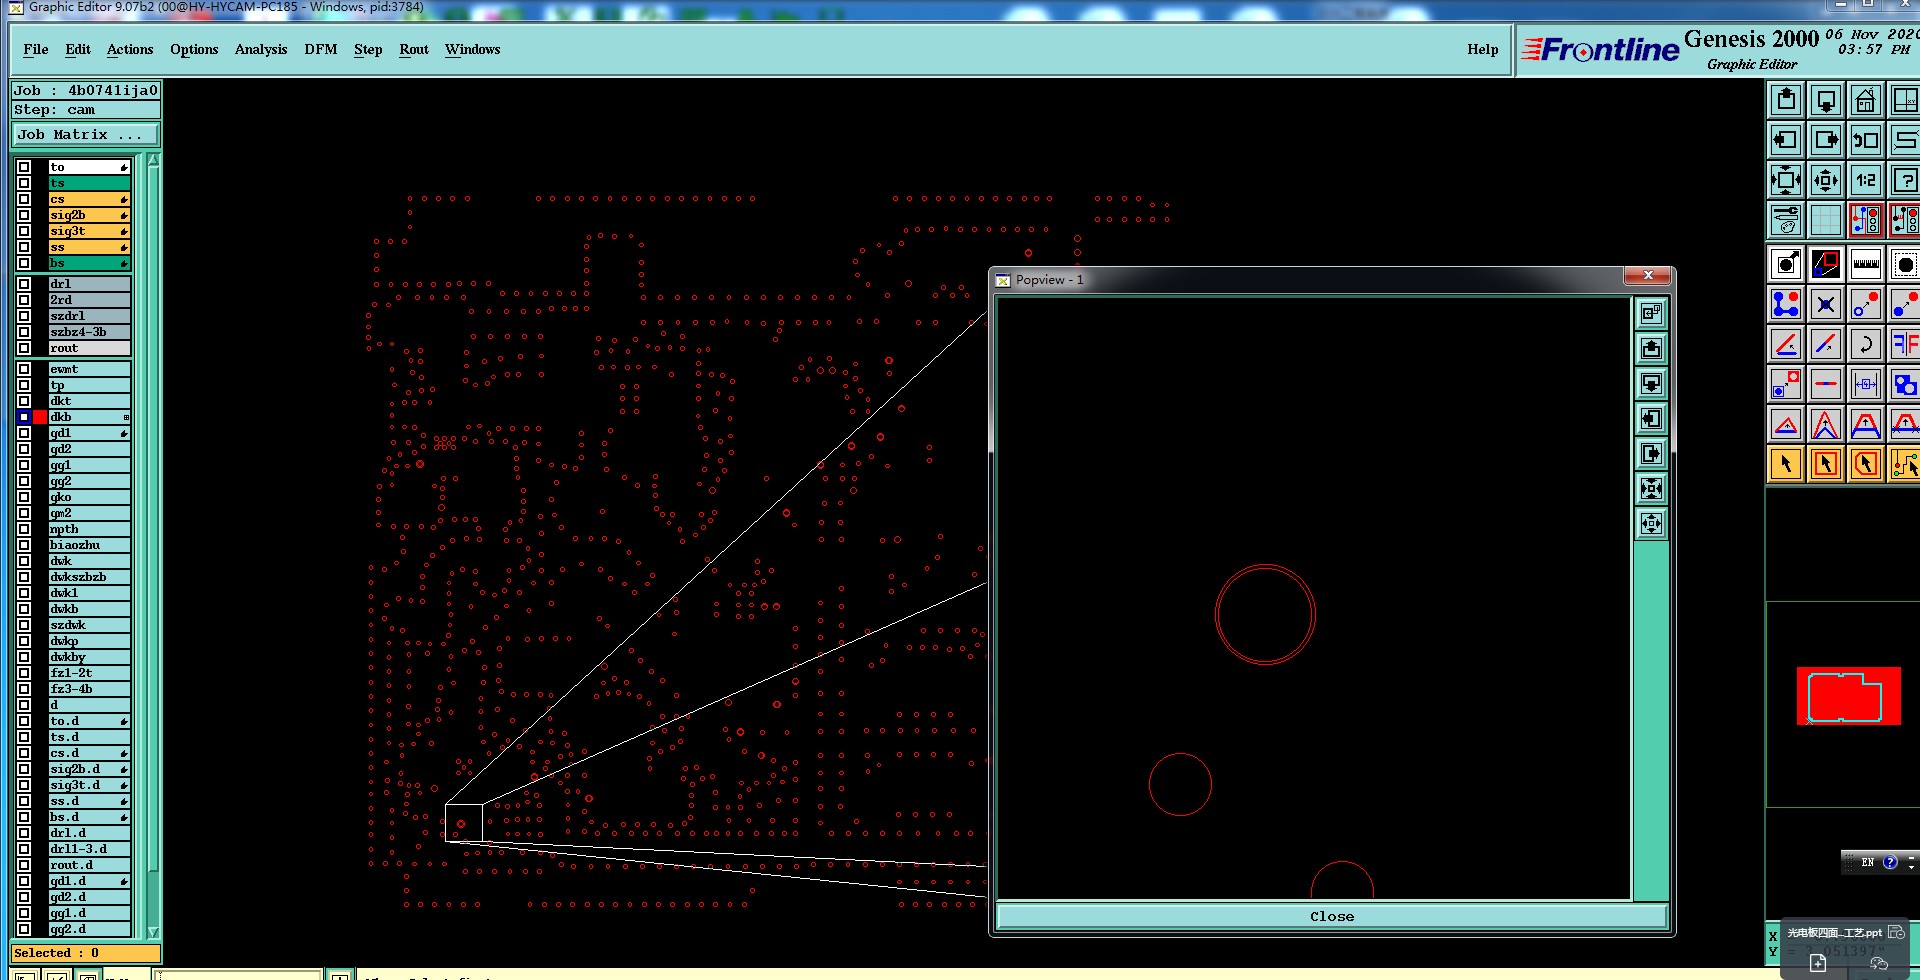Open the Analysis menu
This screenshot has width=1920, height=980.
coord(261,49)
